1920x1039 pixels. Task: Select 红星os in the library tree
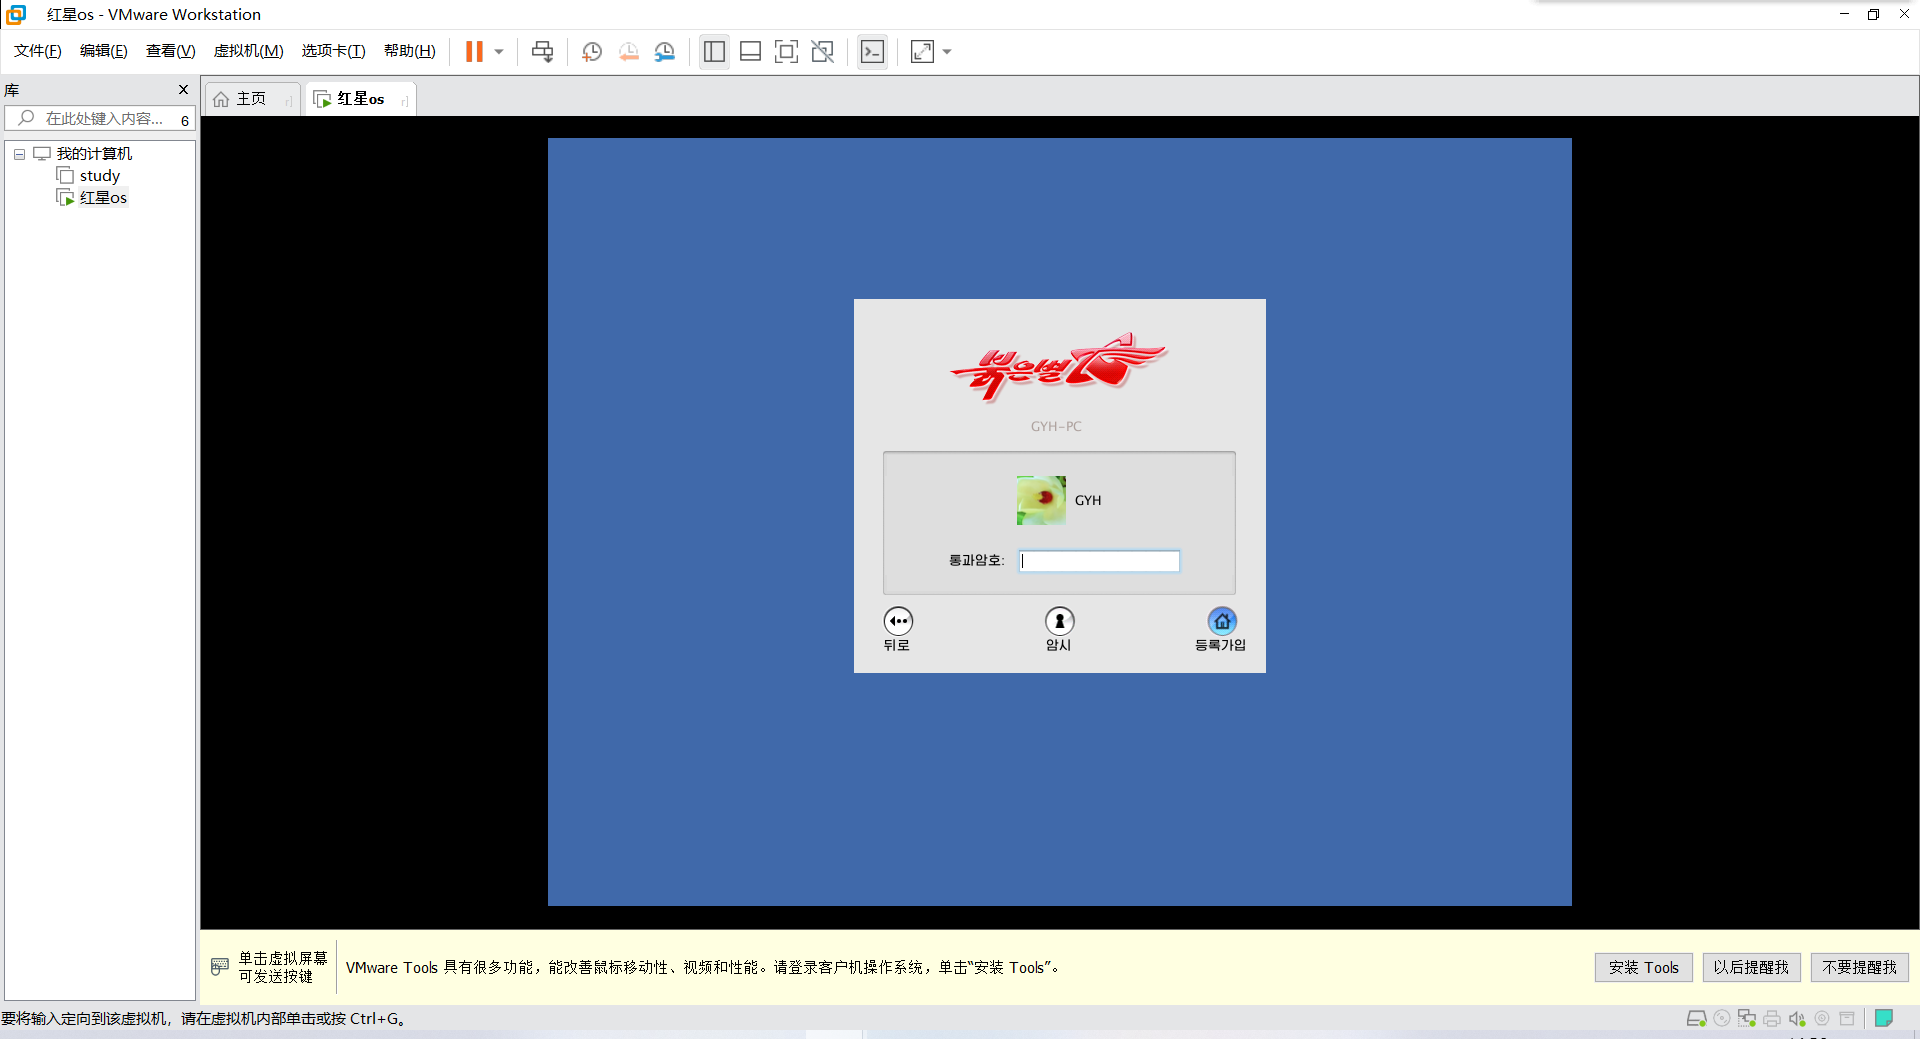103,198
